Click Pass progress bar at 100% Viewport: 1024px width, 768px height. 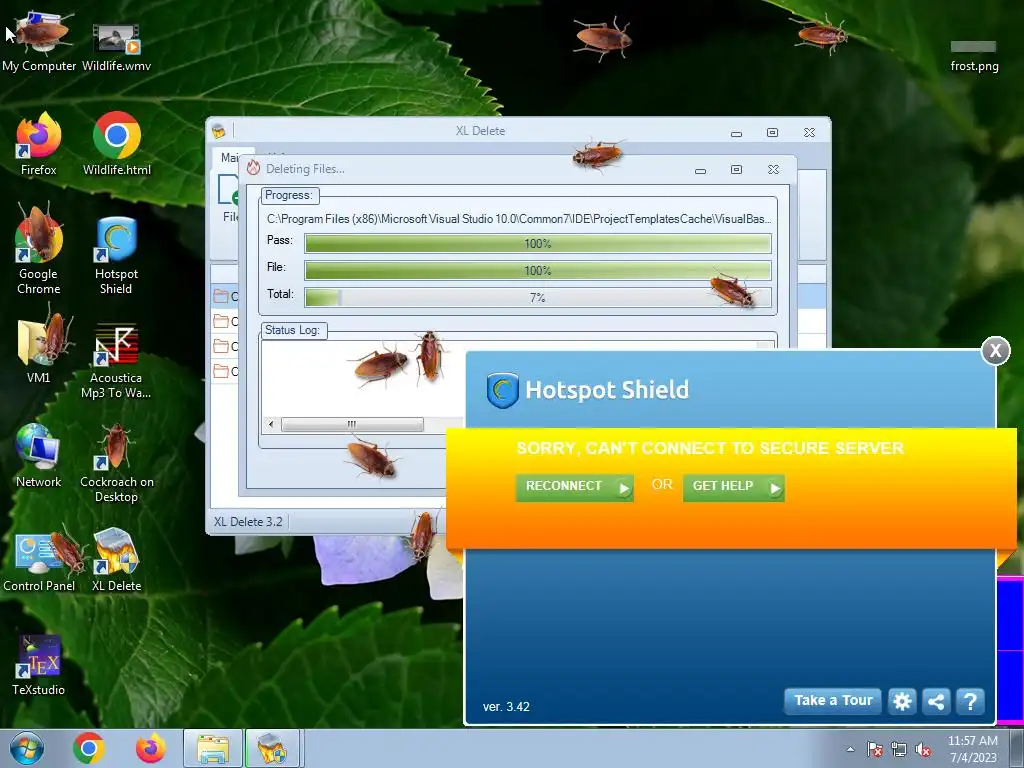[x=537, y=244]
